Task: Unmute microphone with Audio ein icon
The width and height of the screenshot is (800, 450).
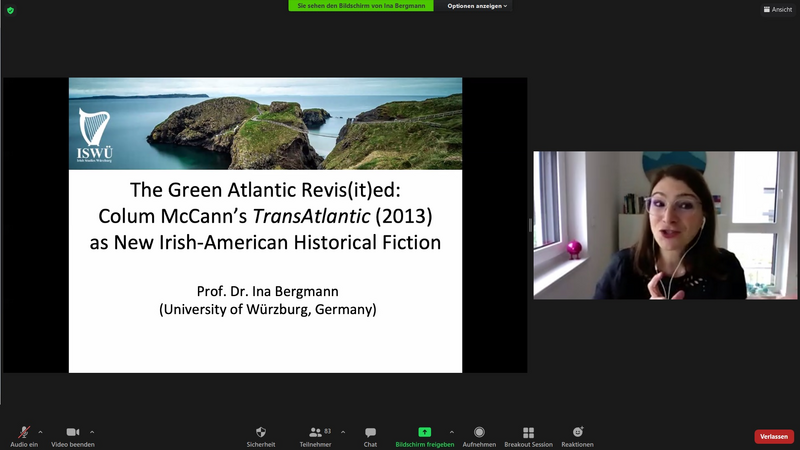Action: (24, 432)
